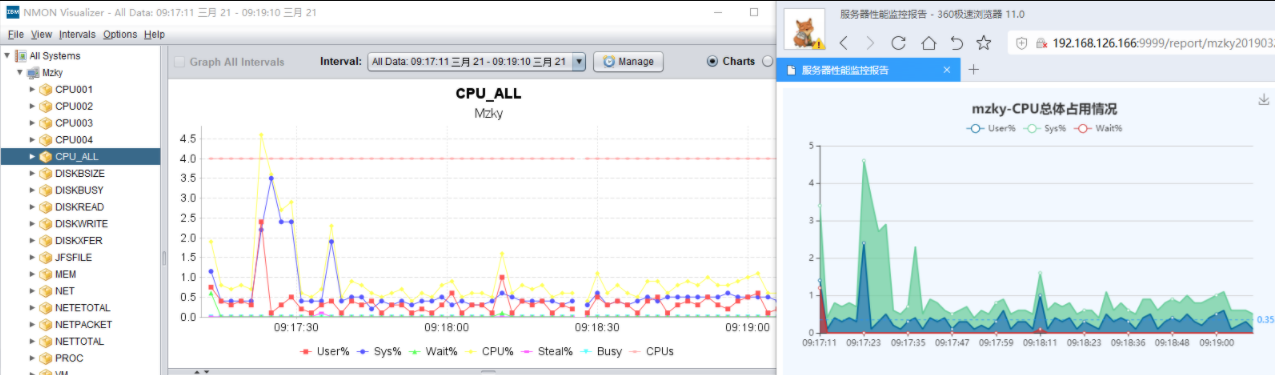Image resolution: width=1275 pixels, height=375 pixels.
Task: Collapse the Mzky tree node
Action: pos(20,73)
